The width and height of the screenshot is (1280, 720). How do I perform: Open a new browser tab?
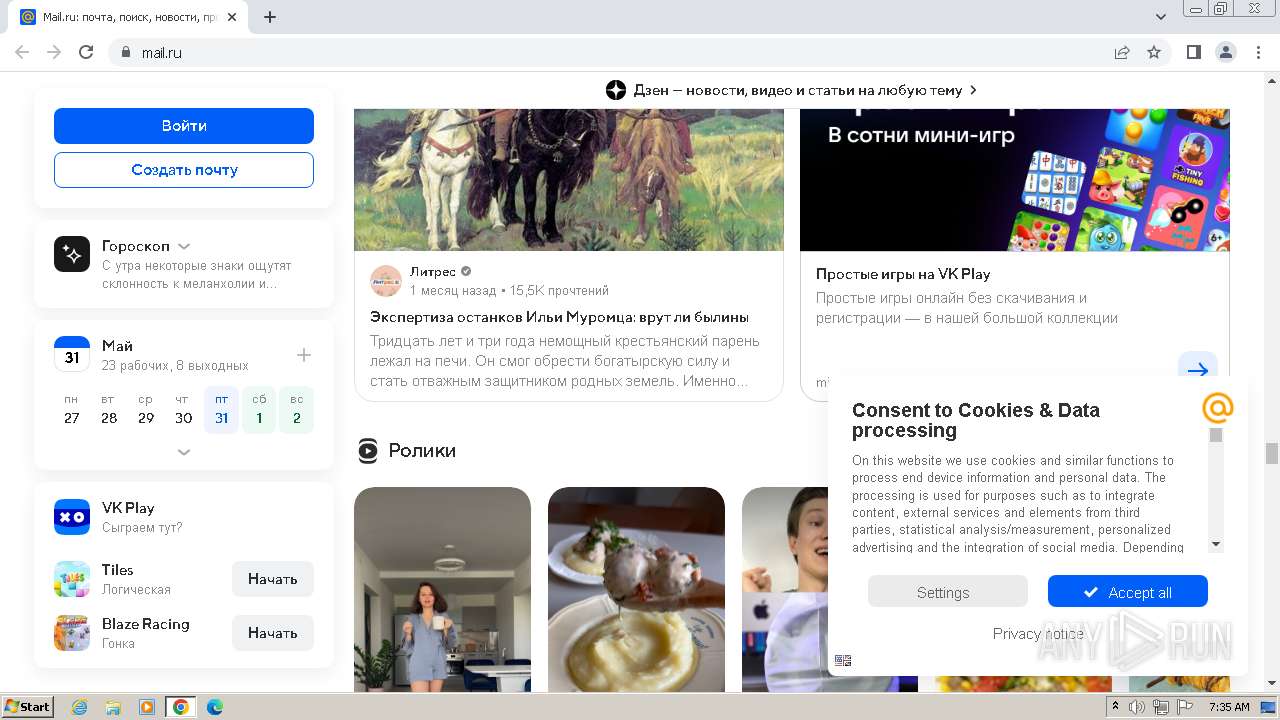(270, 17)
